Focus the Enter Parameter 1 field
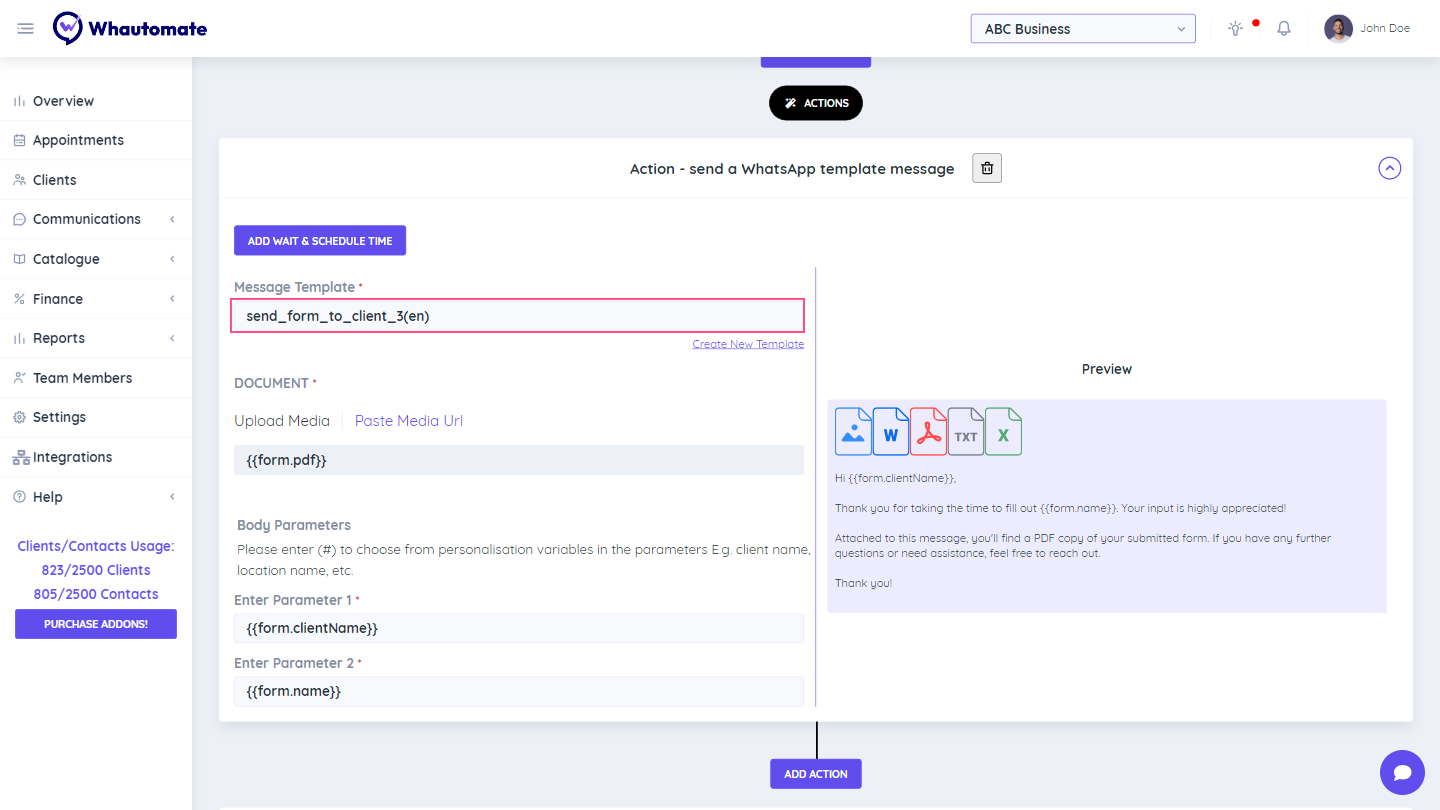This screenshot has height=810, width=1440. click(x=518, y=628)
